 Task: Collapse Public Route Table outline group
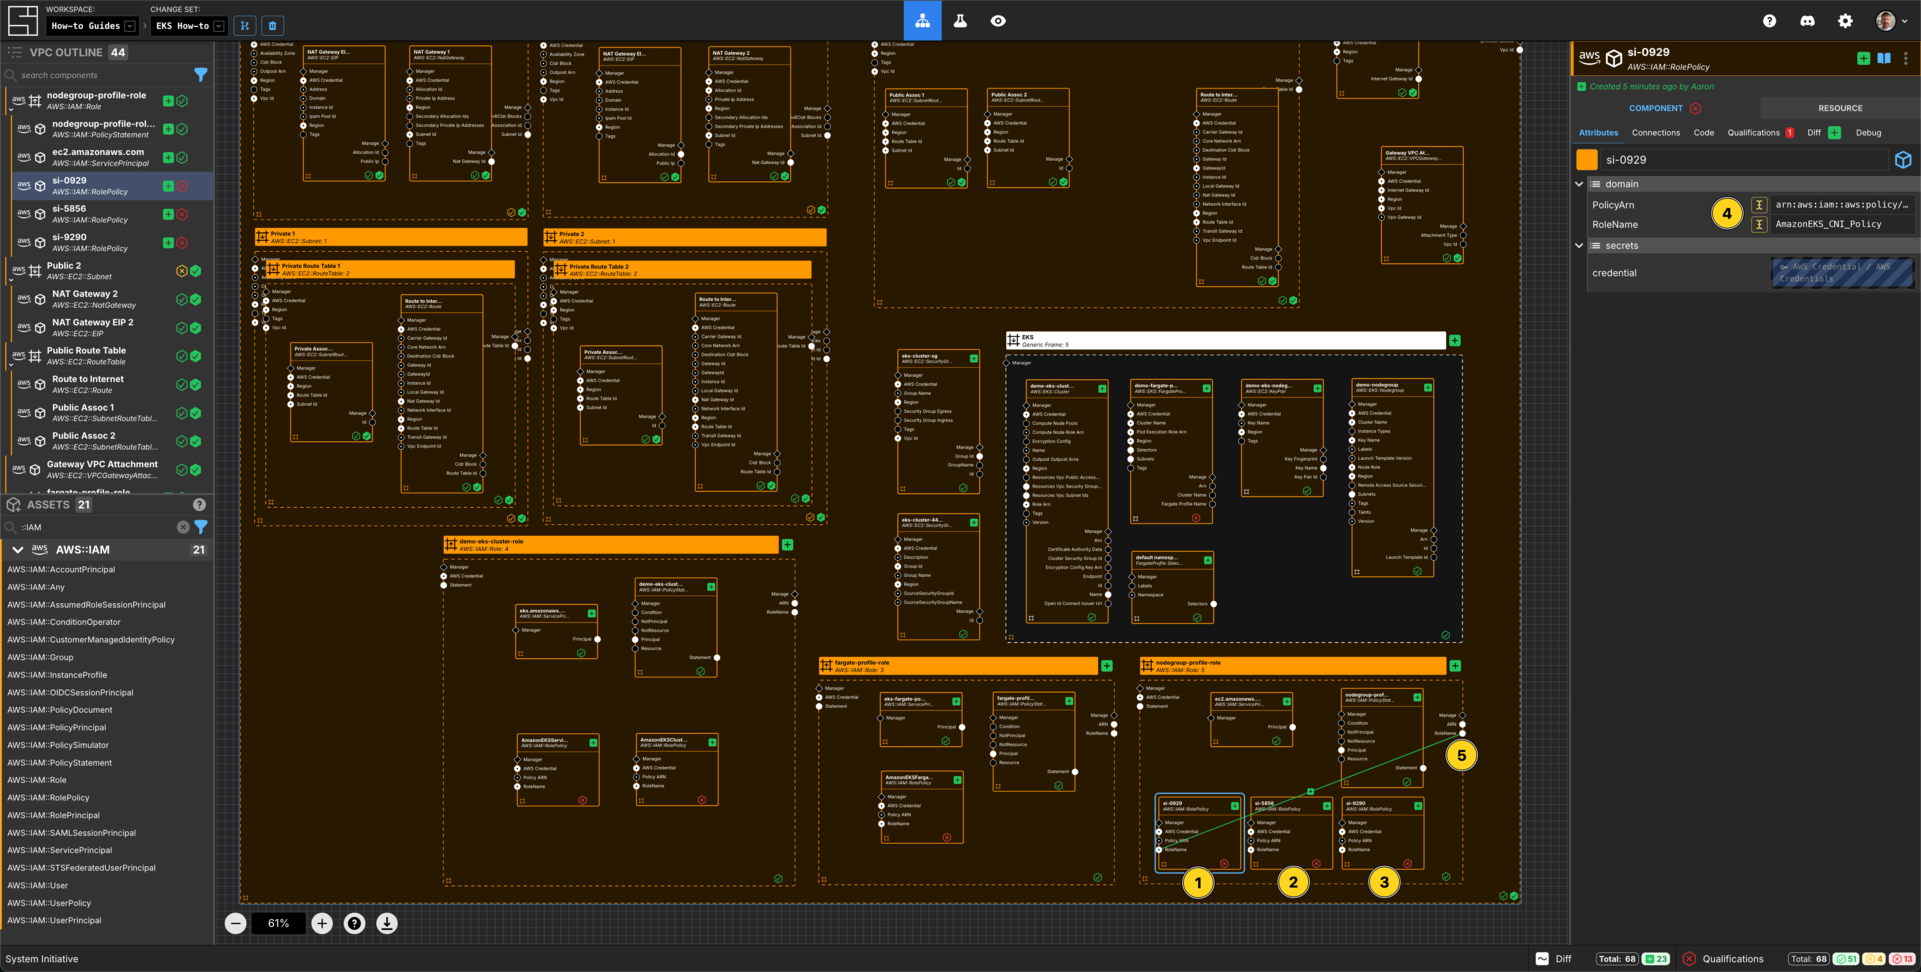click(x=11, y=362)
